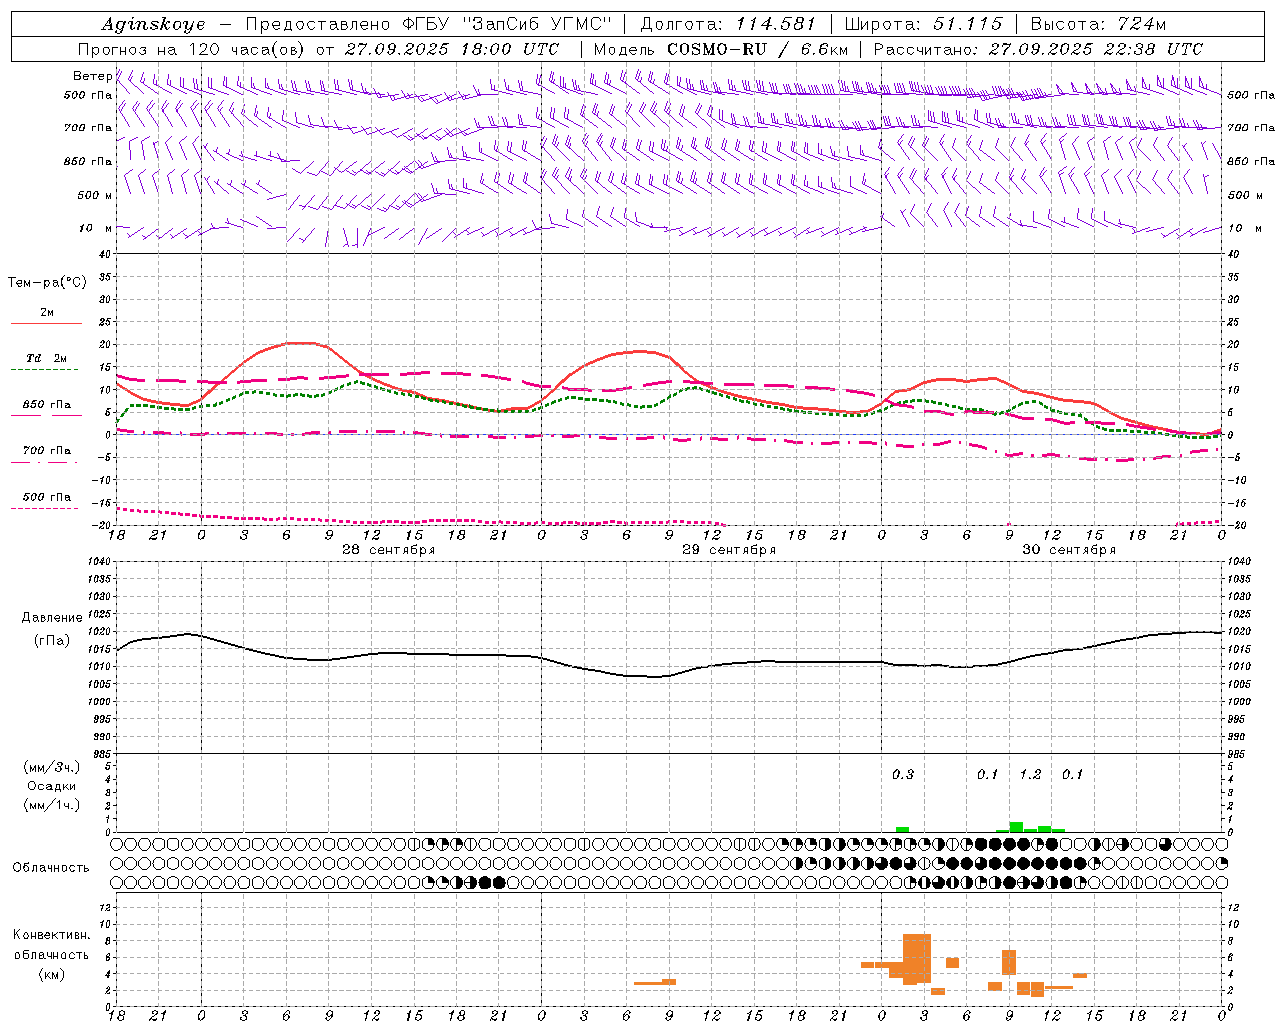
Task: Click the tallest orange convective cloud bar
Action: click(x=917, y=959)
